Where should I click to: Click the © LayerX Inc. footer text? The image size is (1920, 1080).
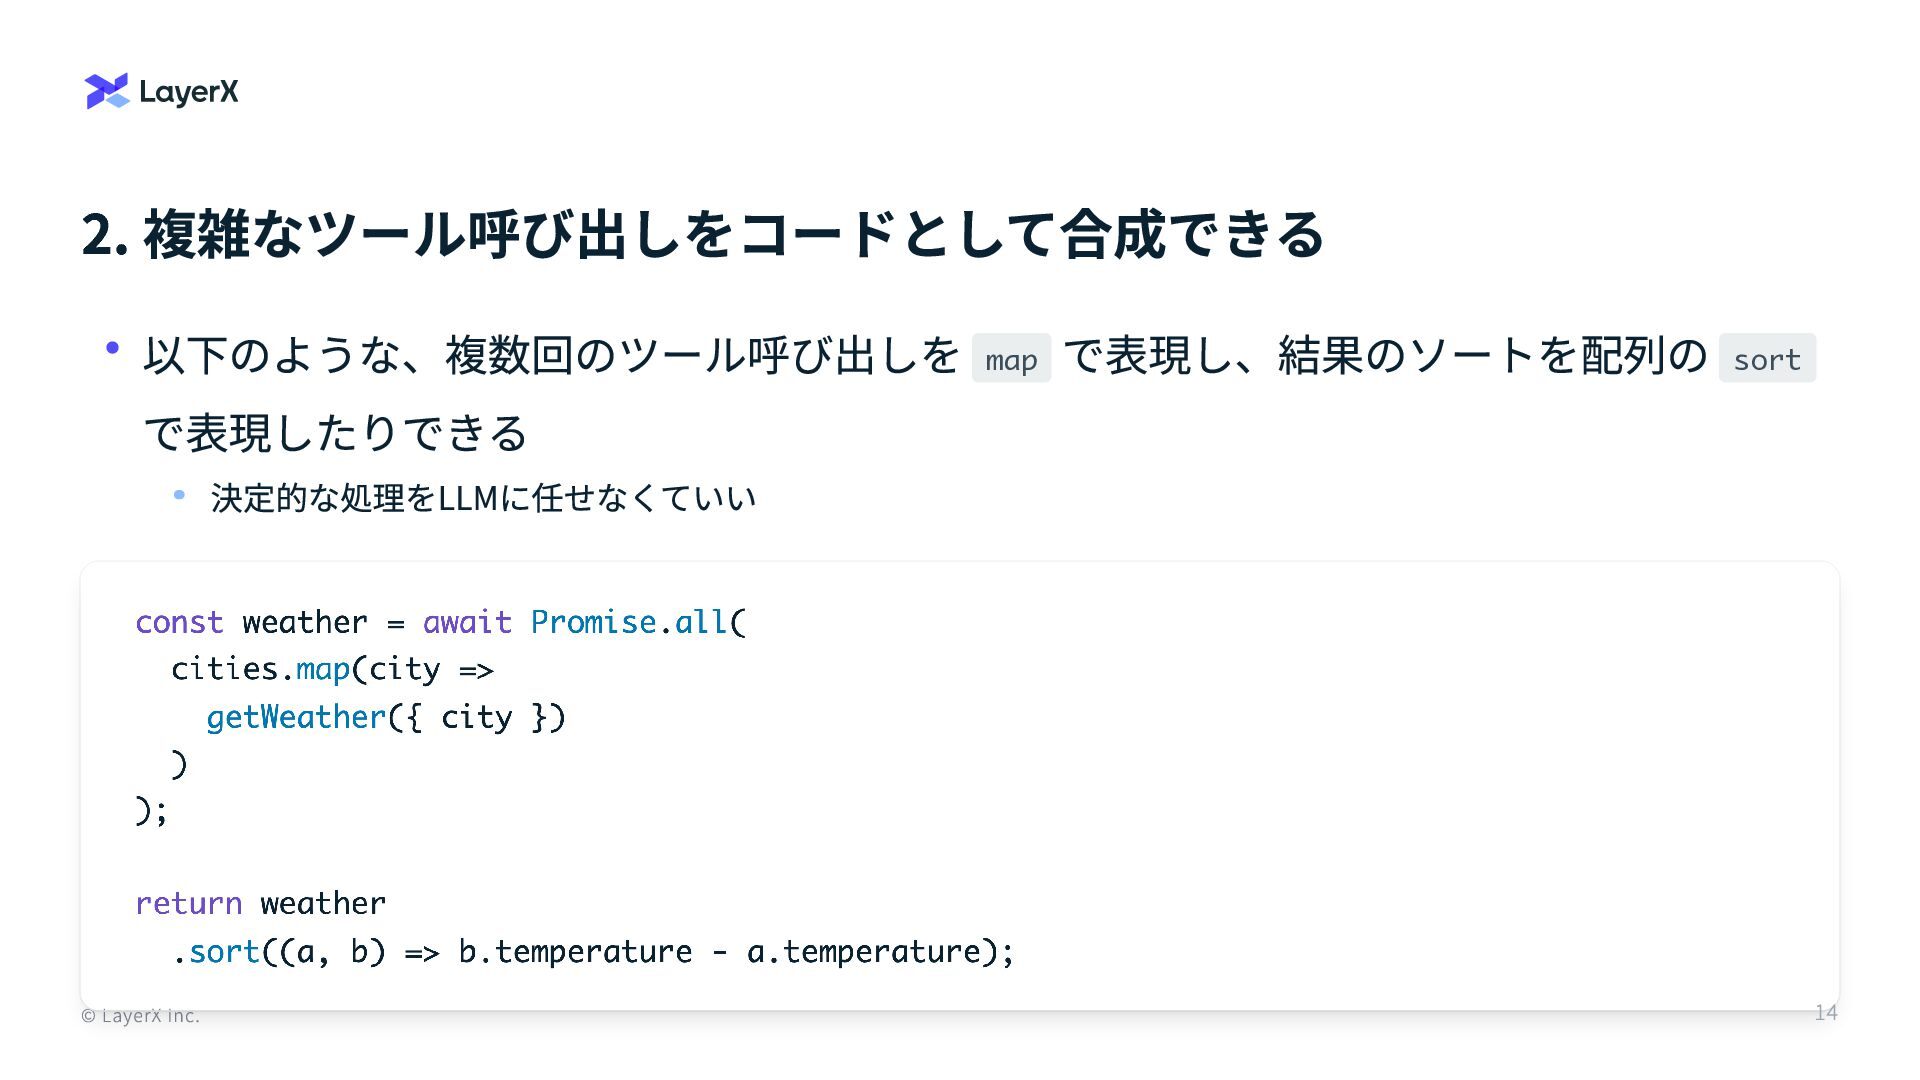pyautogui.click(x=140, y=1016)
